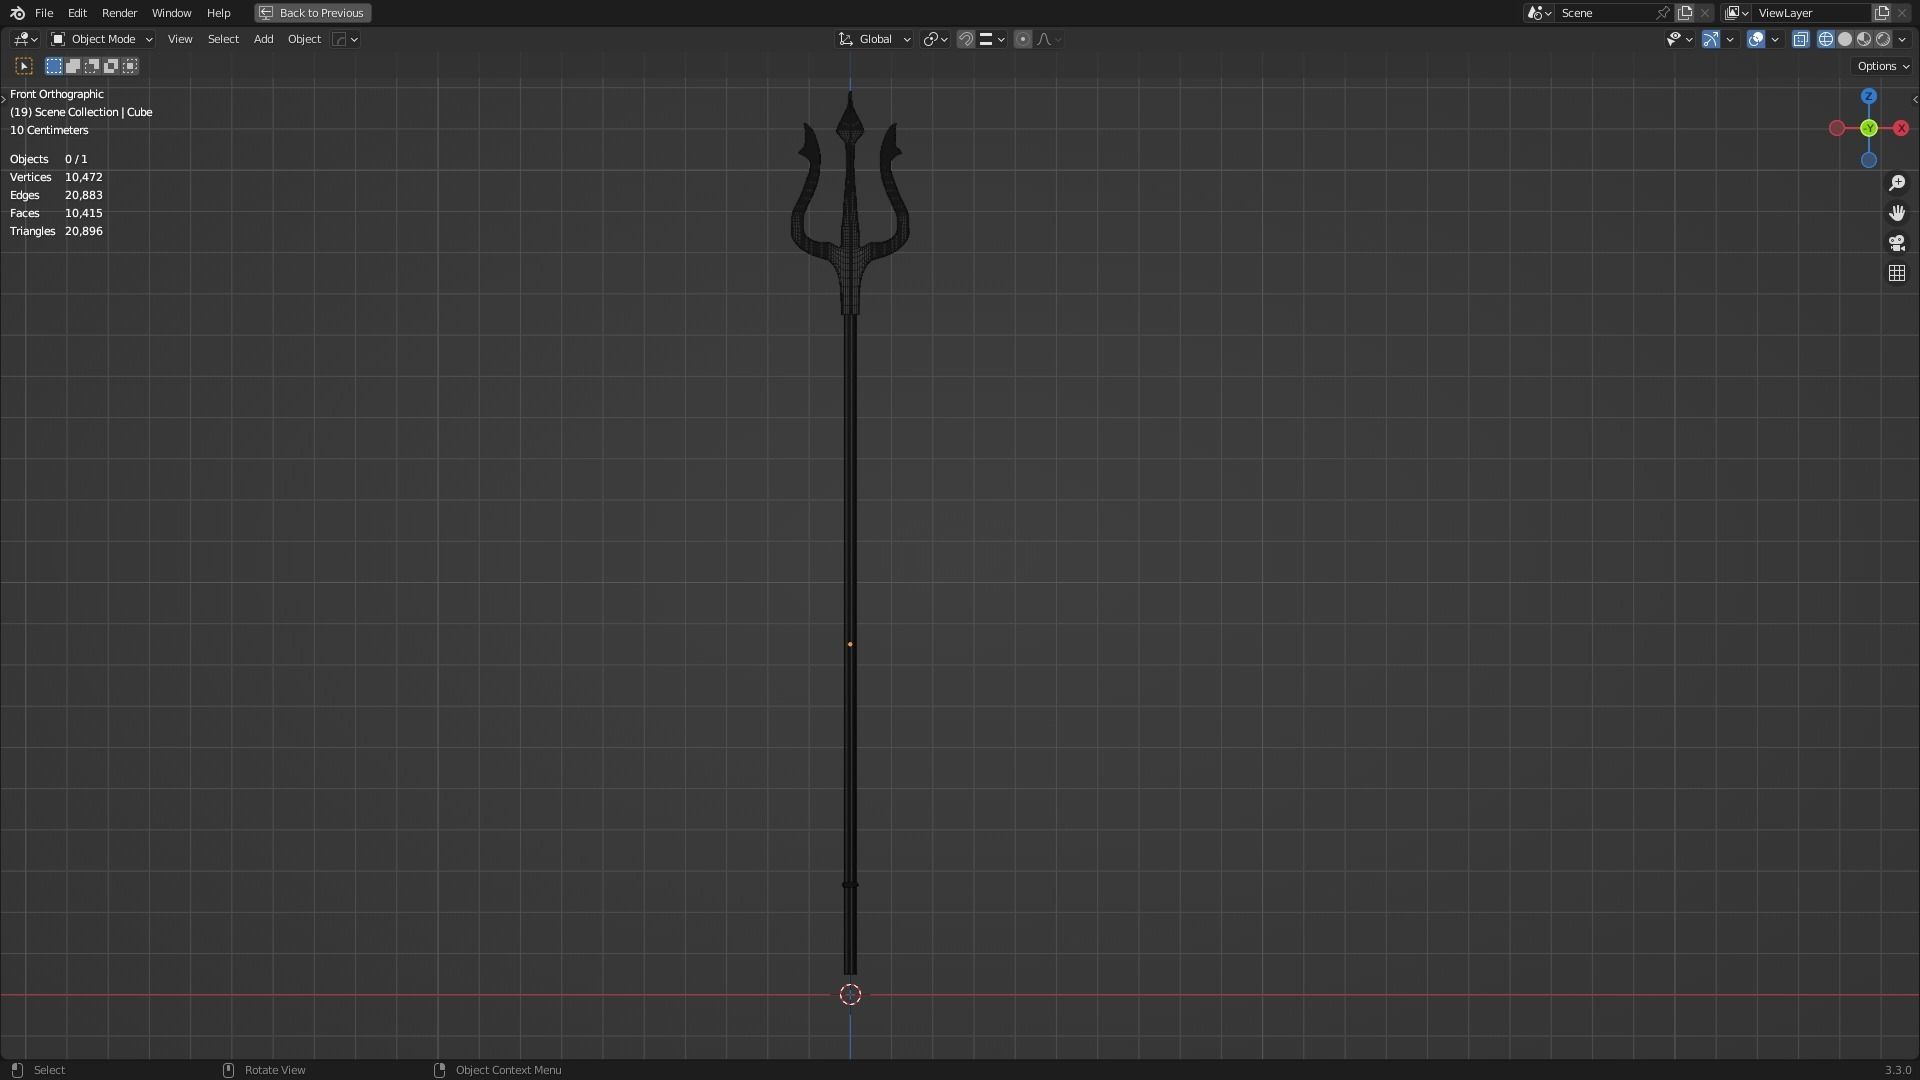This screenshot has height=1080, width=1920.
Task: Click the Blender logo icon
Action: (17, 13)
